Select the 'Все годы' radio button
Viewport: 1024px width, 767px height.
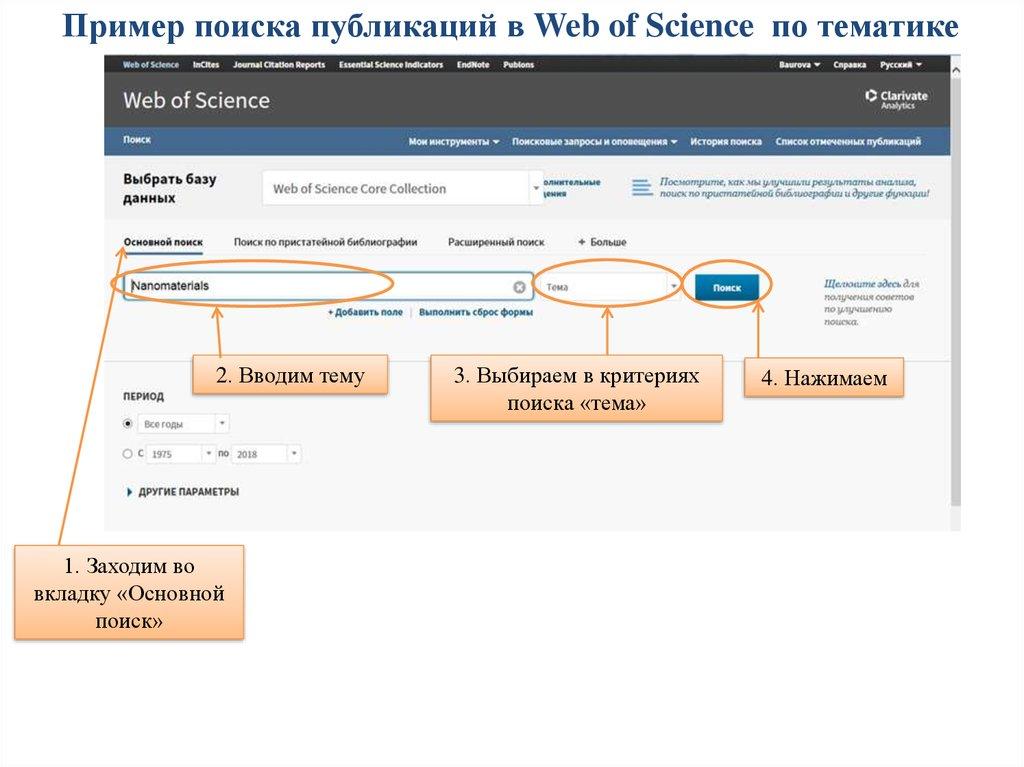(127, 424)
